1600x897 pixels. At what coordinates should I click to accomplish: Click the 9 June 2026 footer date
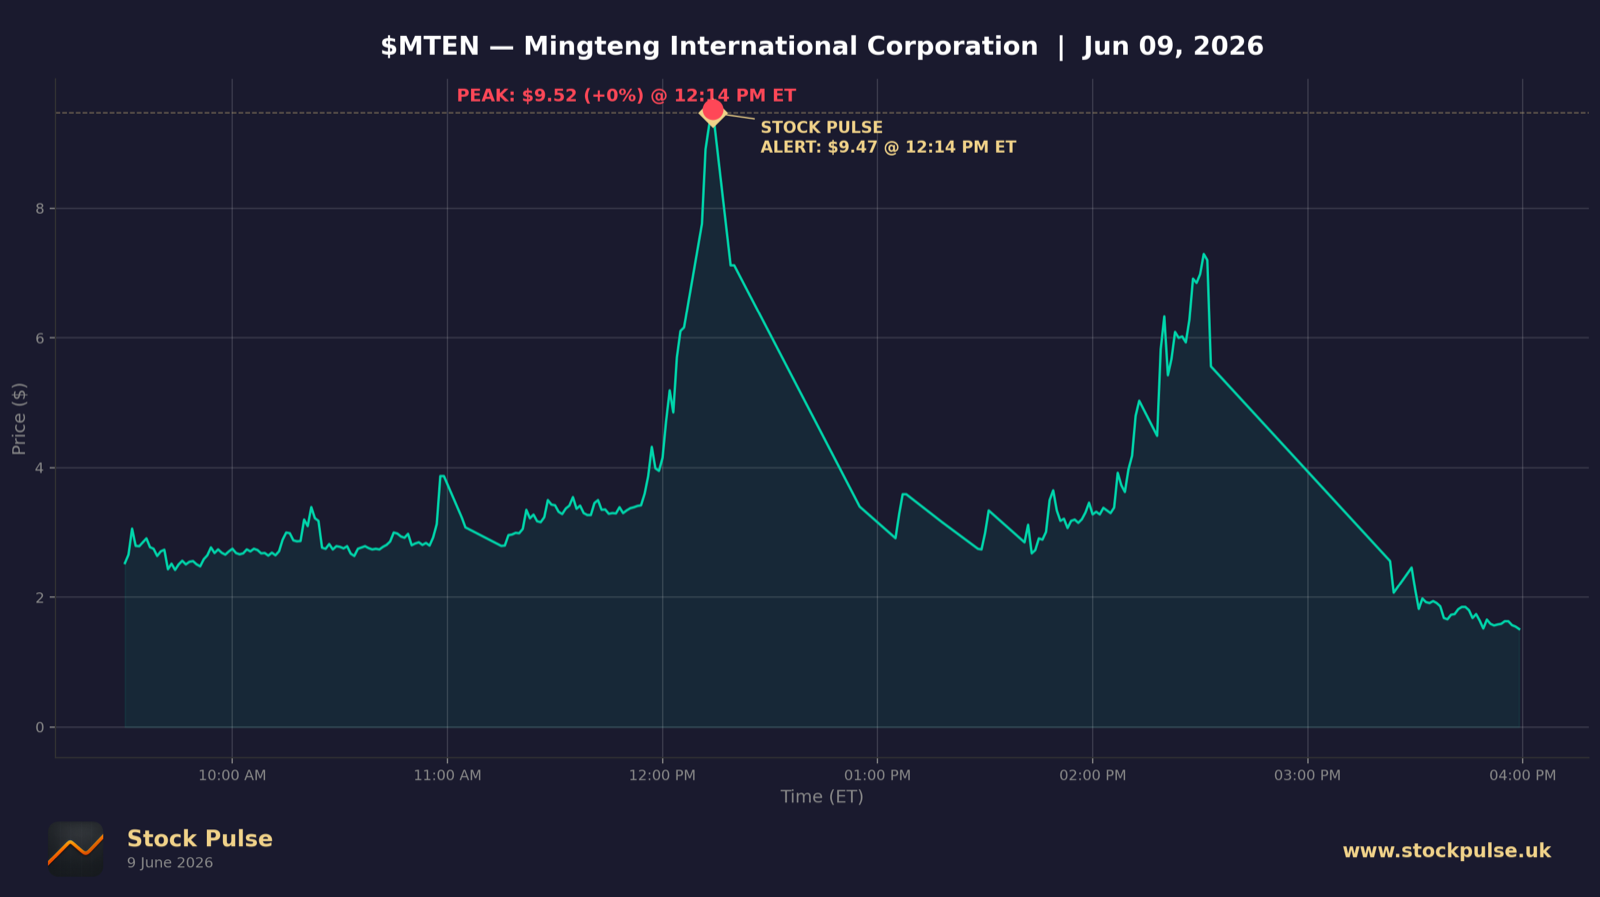pos(170,863)
